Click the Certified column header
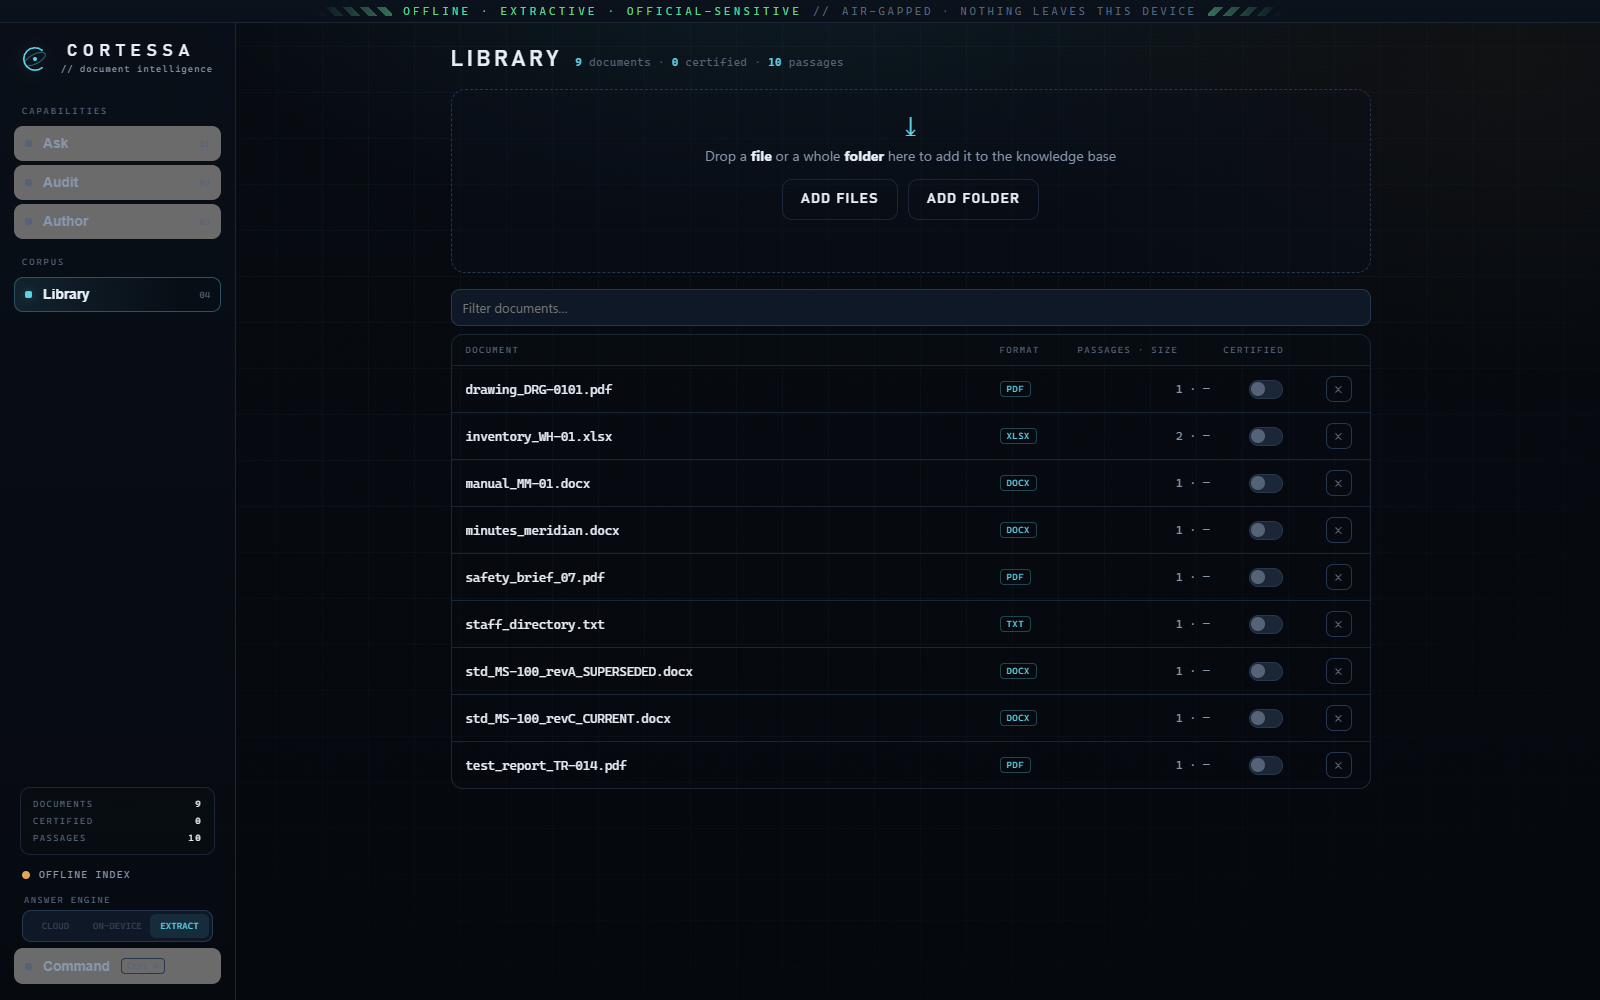The image size is (1600, 1000). (1253, 350)
